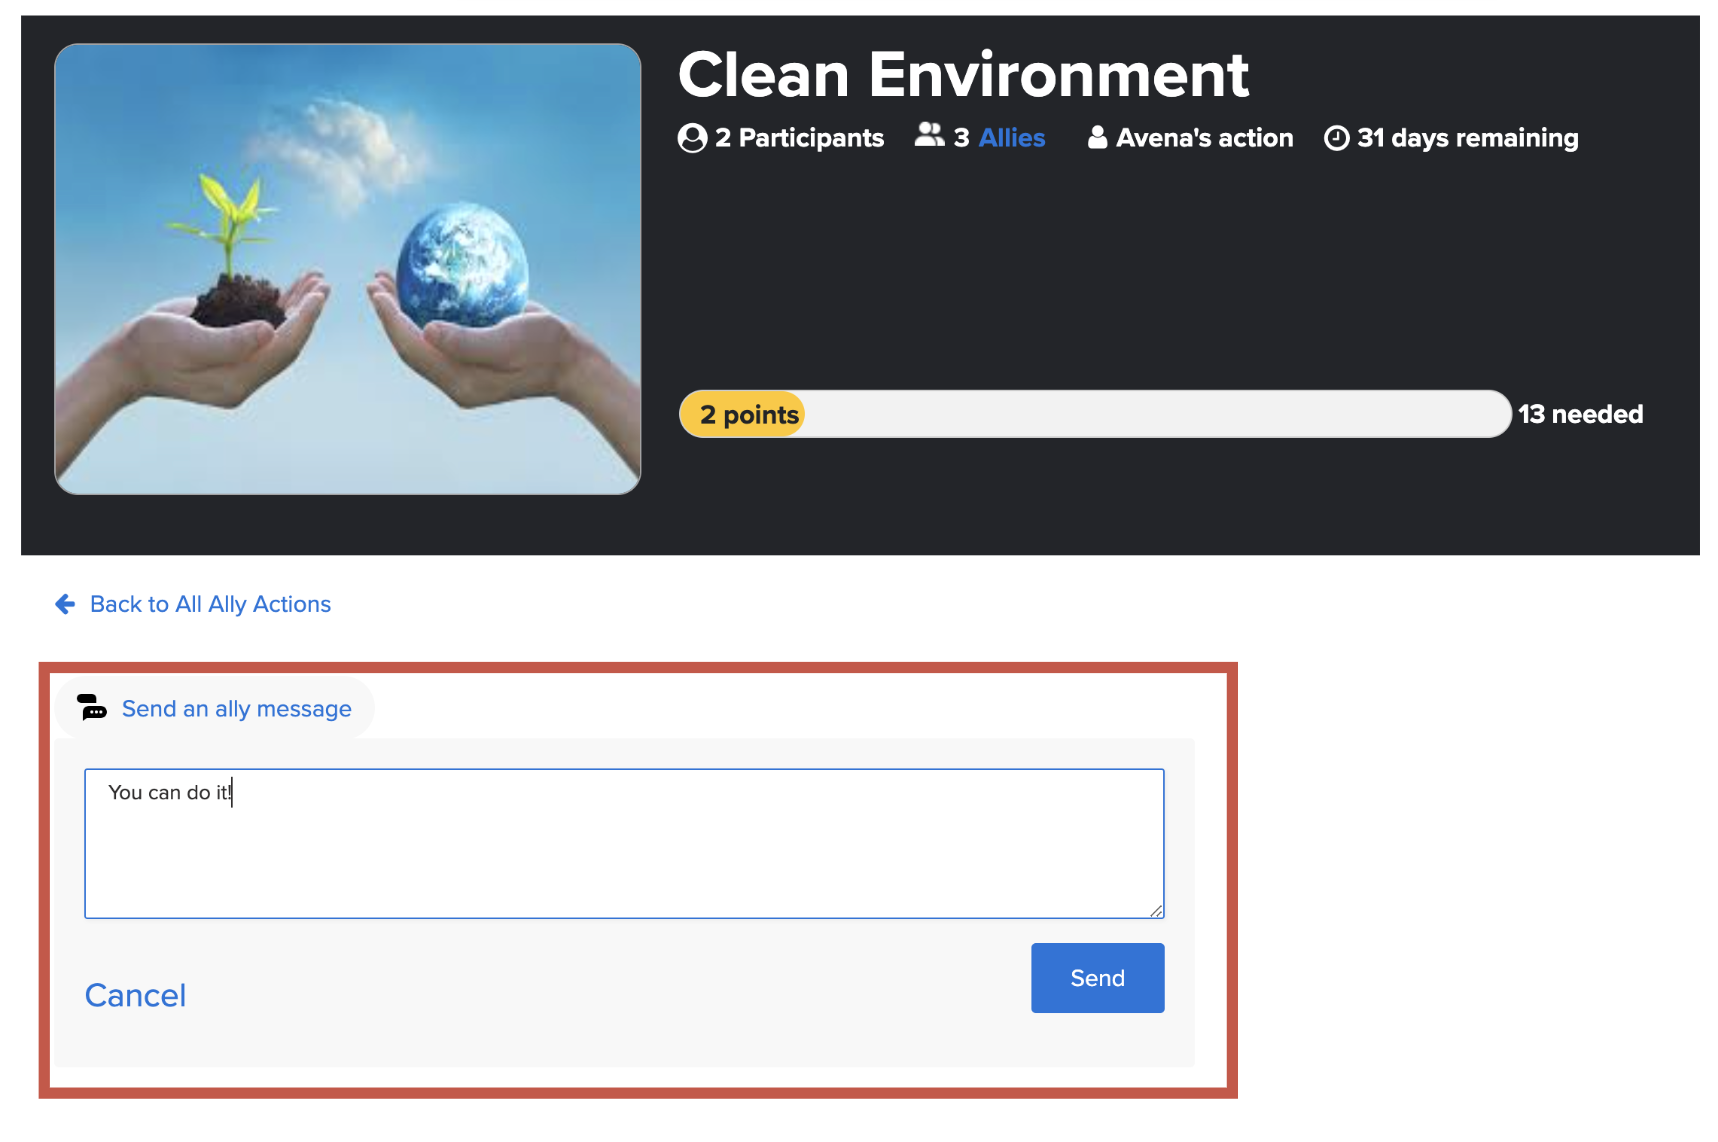Click the hands holding Earth thumbnail image
1718x1142 pixels.
click(x=348, y=269)
